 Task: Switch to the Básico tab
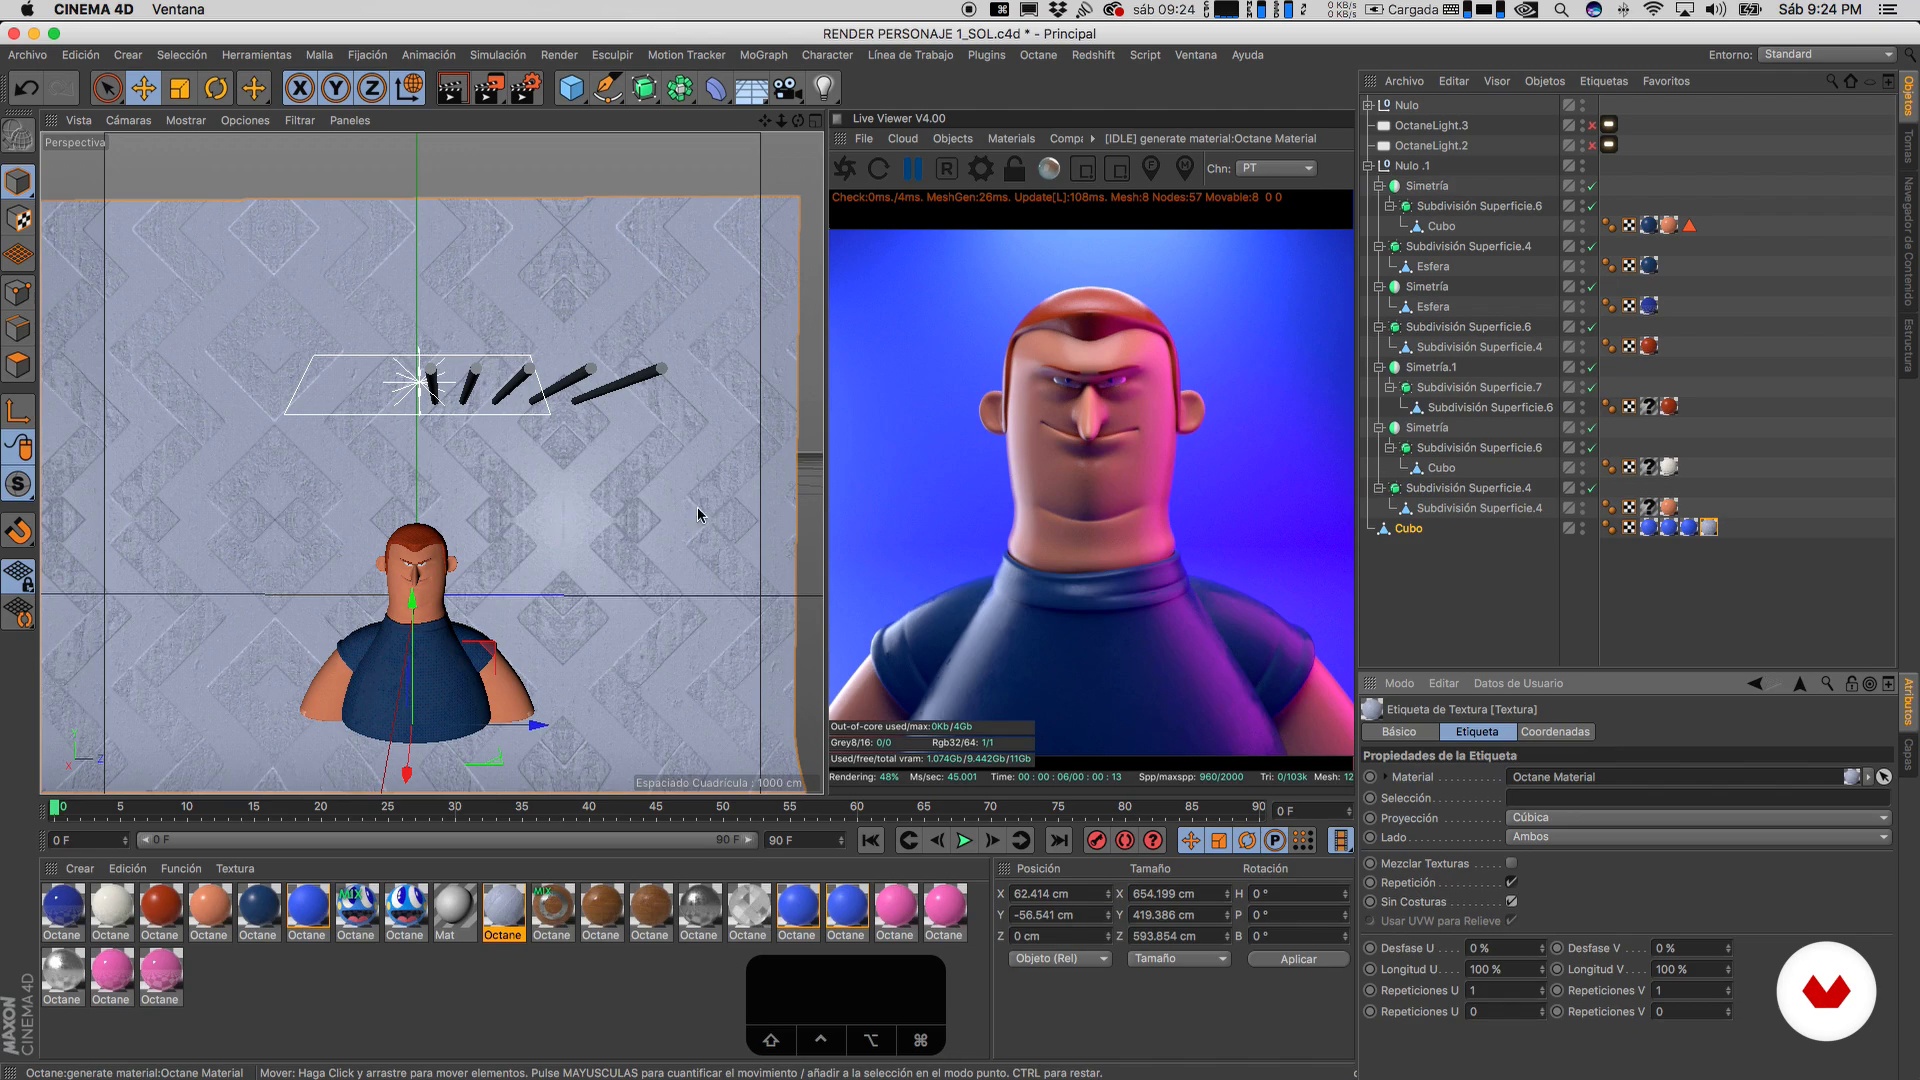click(1398, 732)
